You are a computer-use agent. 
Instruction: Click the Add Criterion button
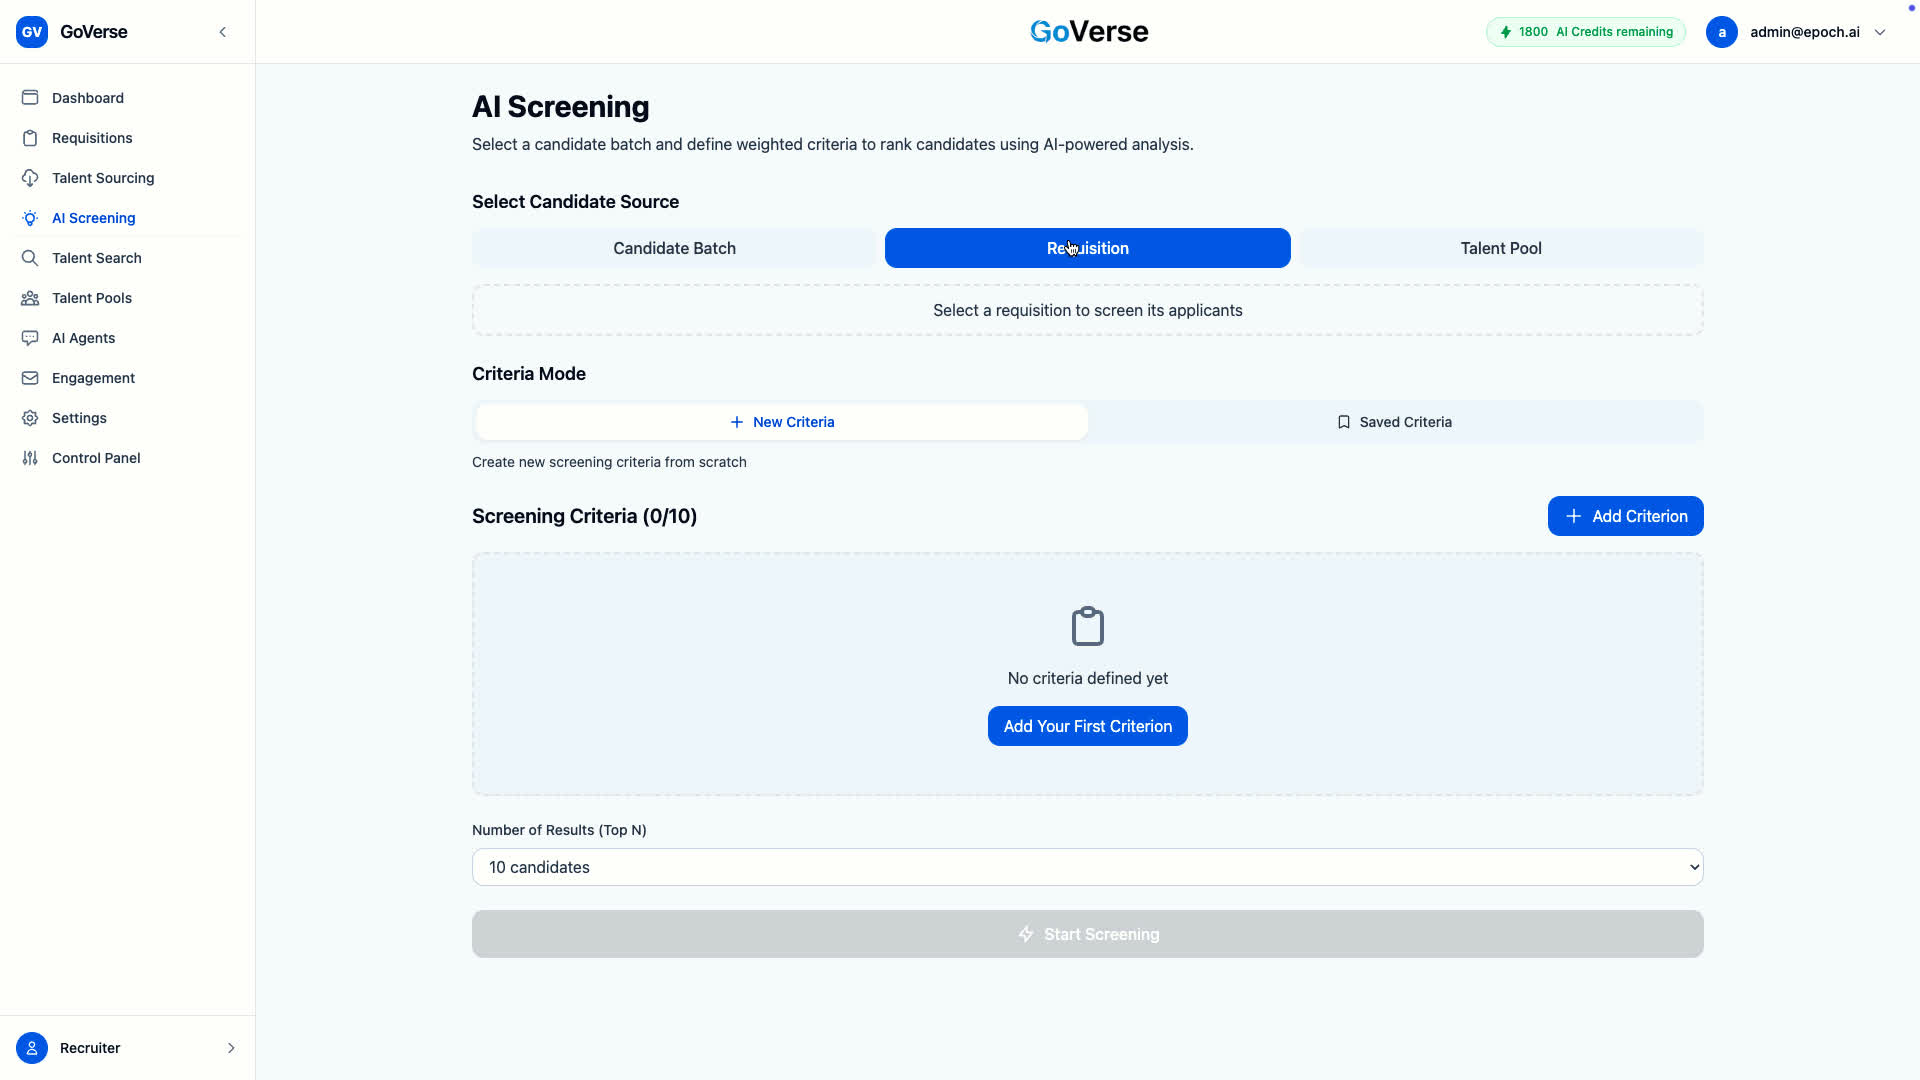1625,516
